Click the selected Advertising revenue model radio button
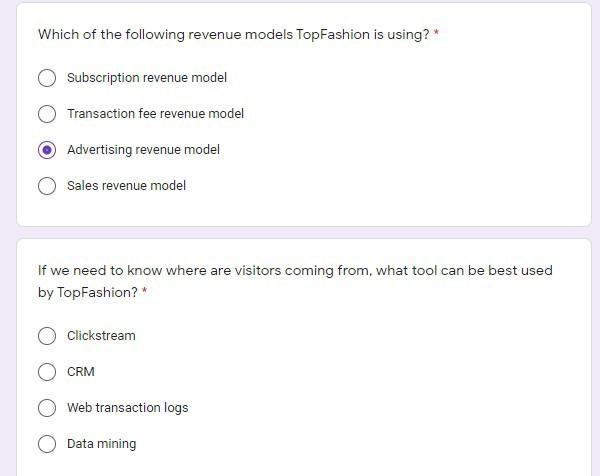600x476 pixels. (x=47, y=150)
